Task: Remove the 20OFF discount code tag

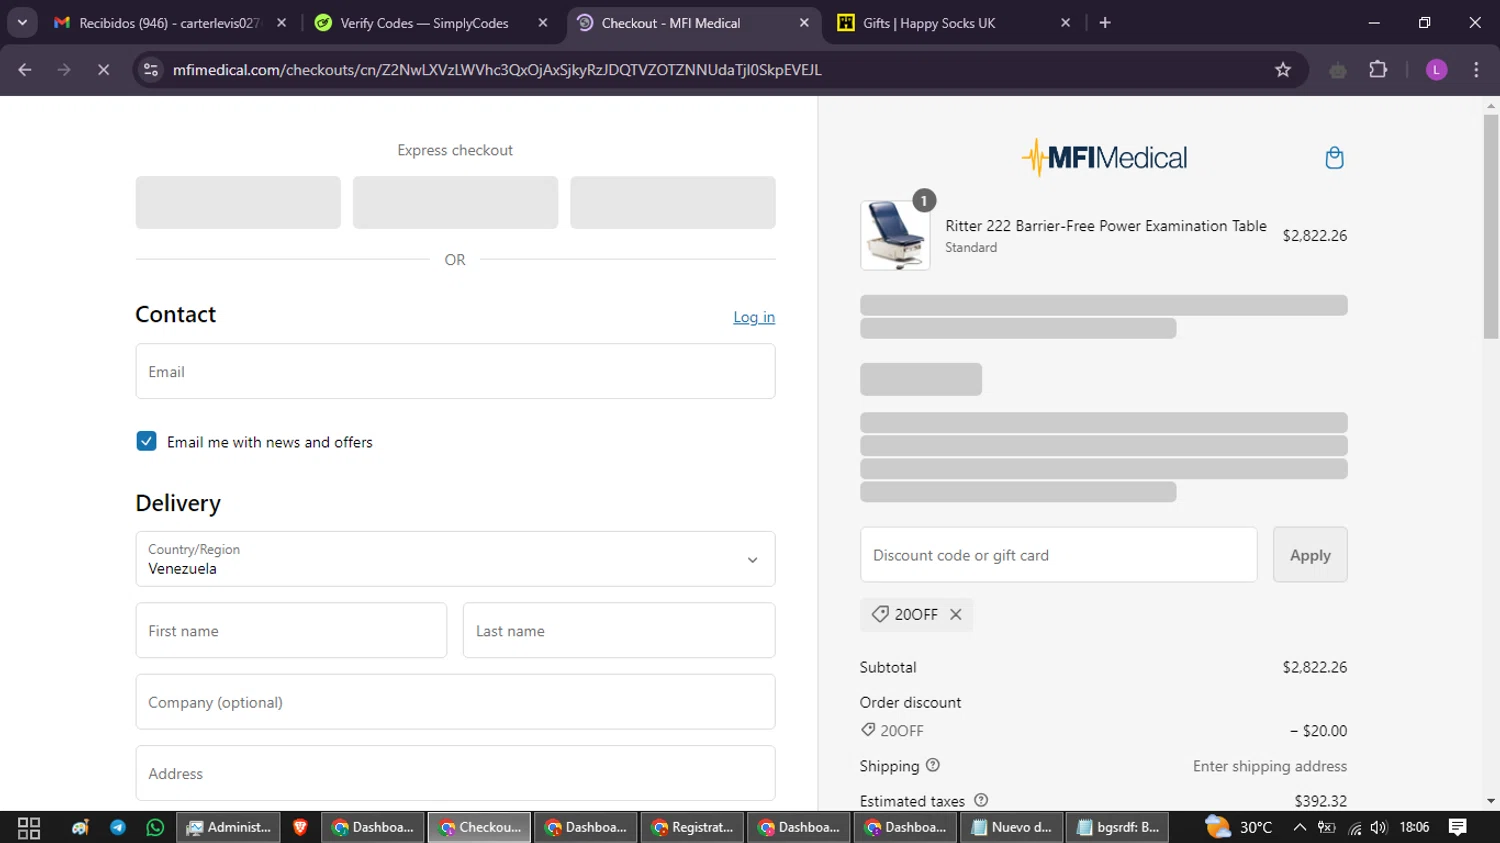Action: coord(956,615)
